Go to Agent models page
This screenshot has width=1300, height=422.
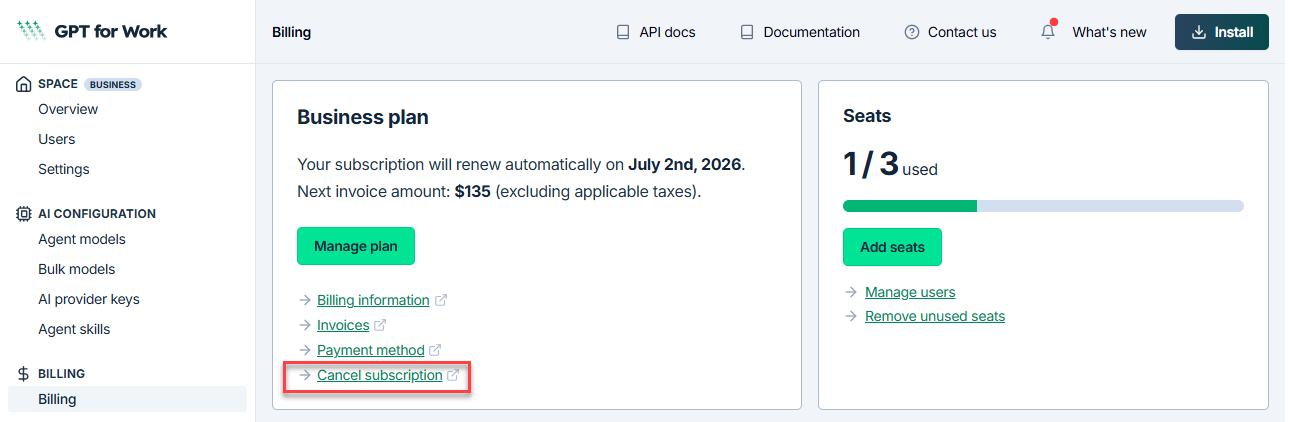[x=82, y=239]
